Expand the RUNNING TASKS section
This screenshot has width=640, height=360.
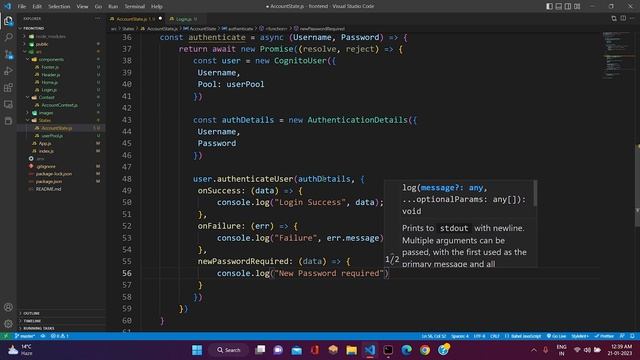[x=39, y=328]
